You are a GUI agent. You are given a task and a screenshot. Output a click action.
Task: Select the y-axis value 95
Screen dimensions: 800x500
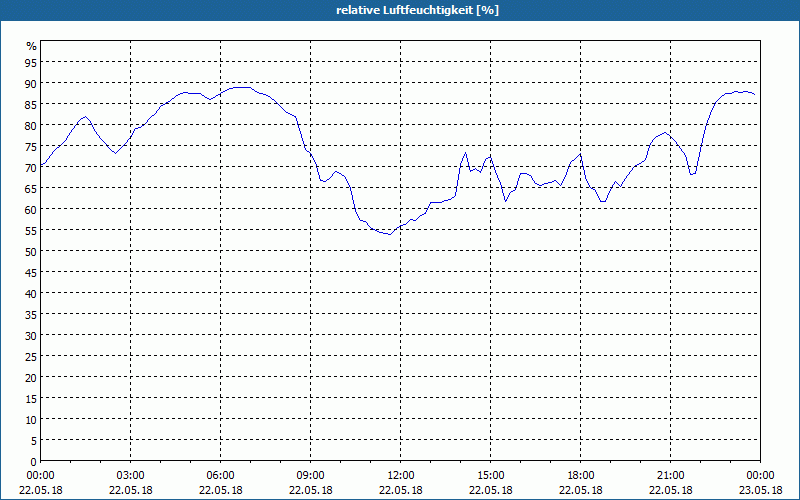point(31,62)
